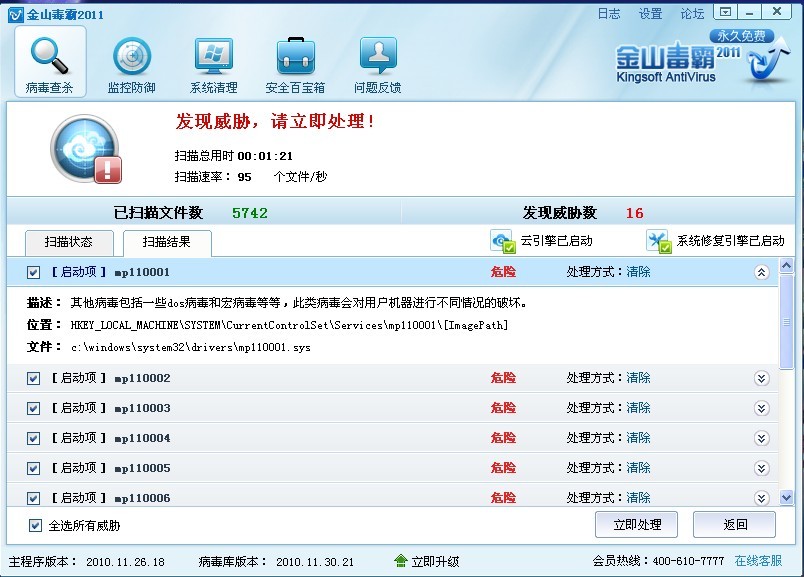The height and width of the screenshot is (577, 804).
Task: Uncheck the mp110004 threat checkbox
Action: (33, 439)
